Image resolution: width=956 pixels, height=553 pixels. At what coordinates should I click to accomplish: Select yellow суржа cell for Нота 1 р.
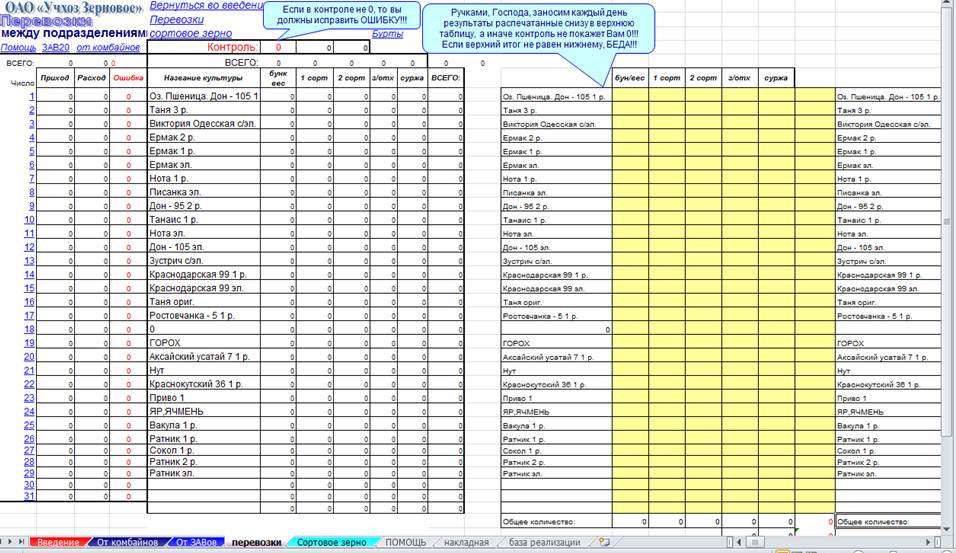point(776,179)
